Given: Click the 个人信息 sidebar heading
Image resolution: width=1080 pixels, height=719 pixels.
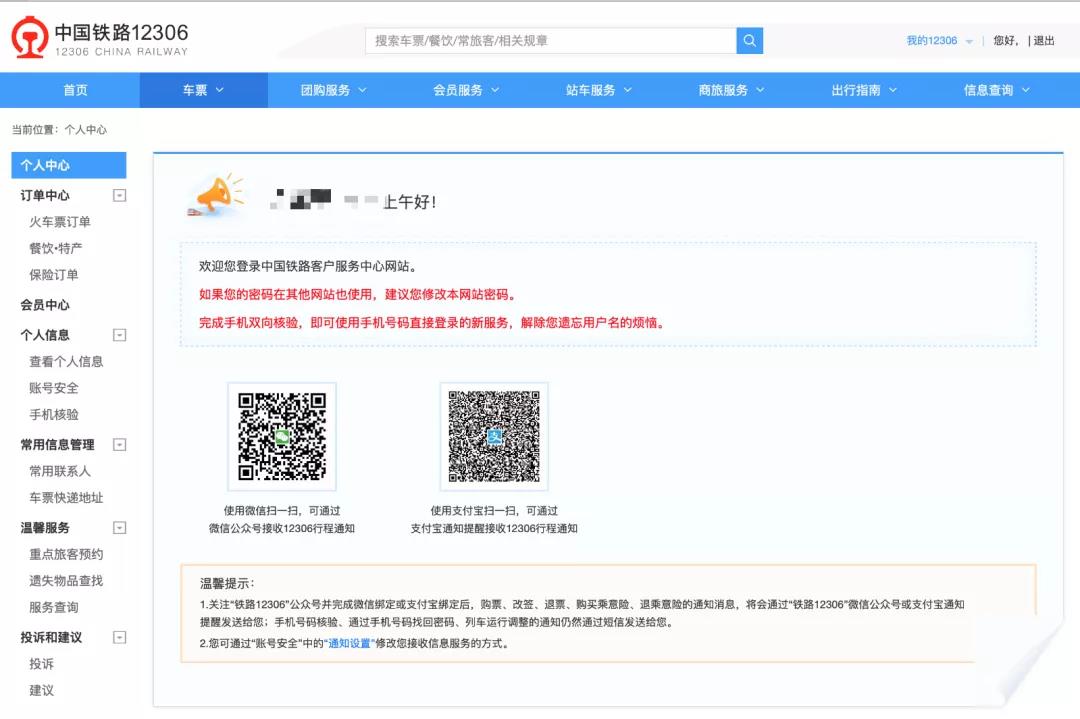Looking at the screenshot, I should 45,335.
